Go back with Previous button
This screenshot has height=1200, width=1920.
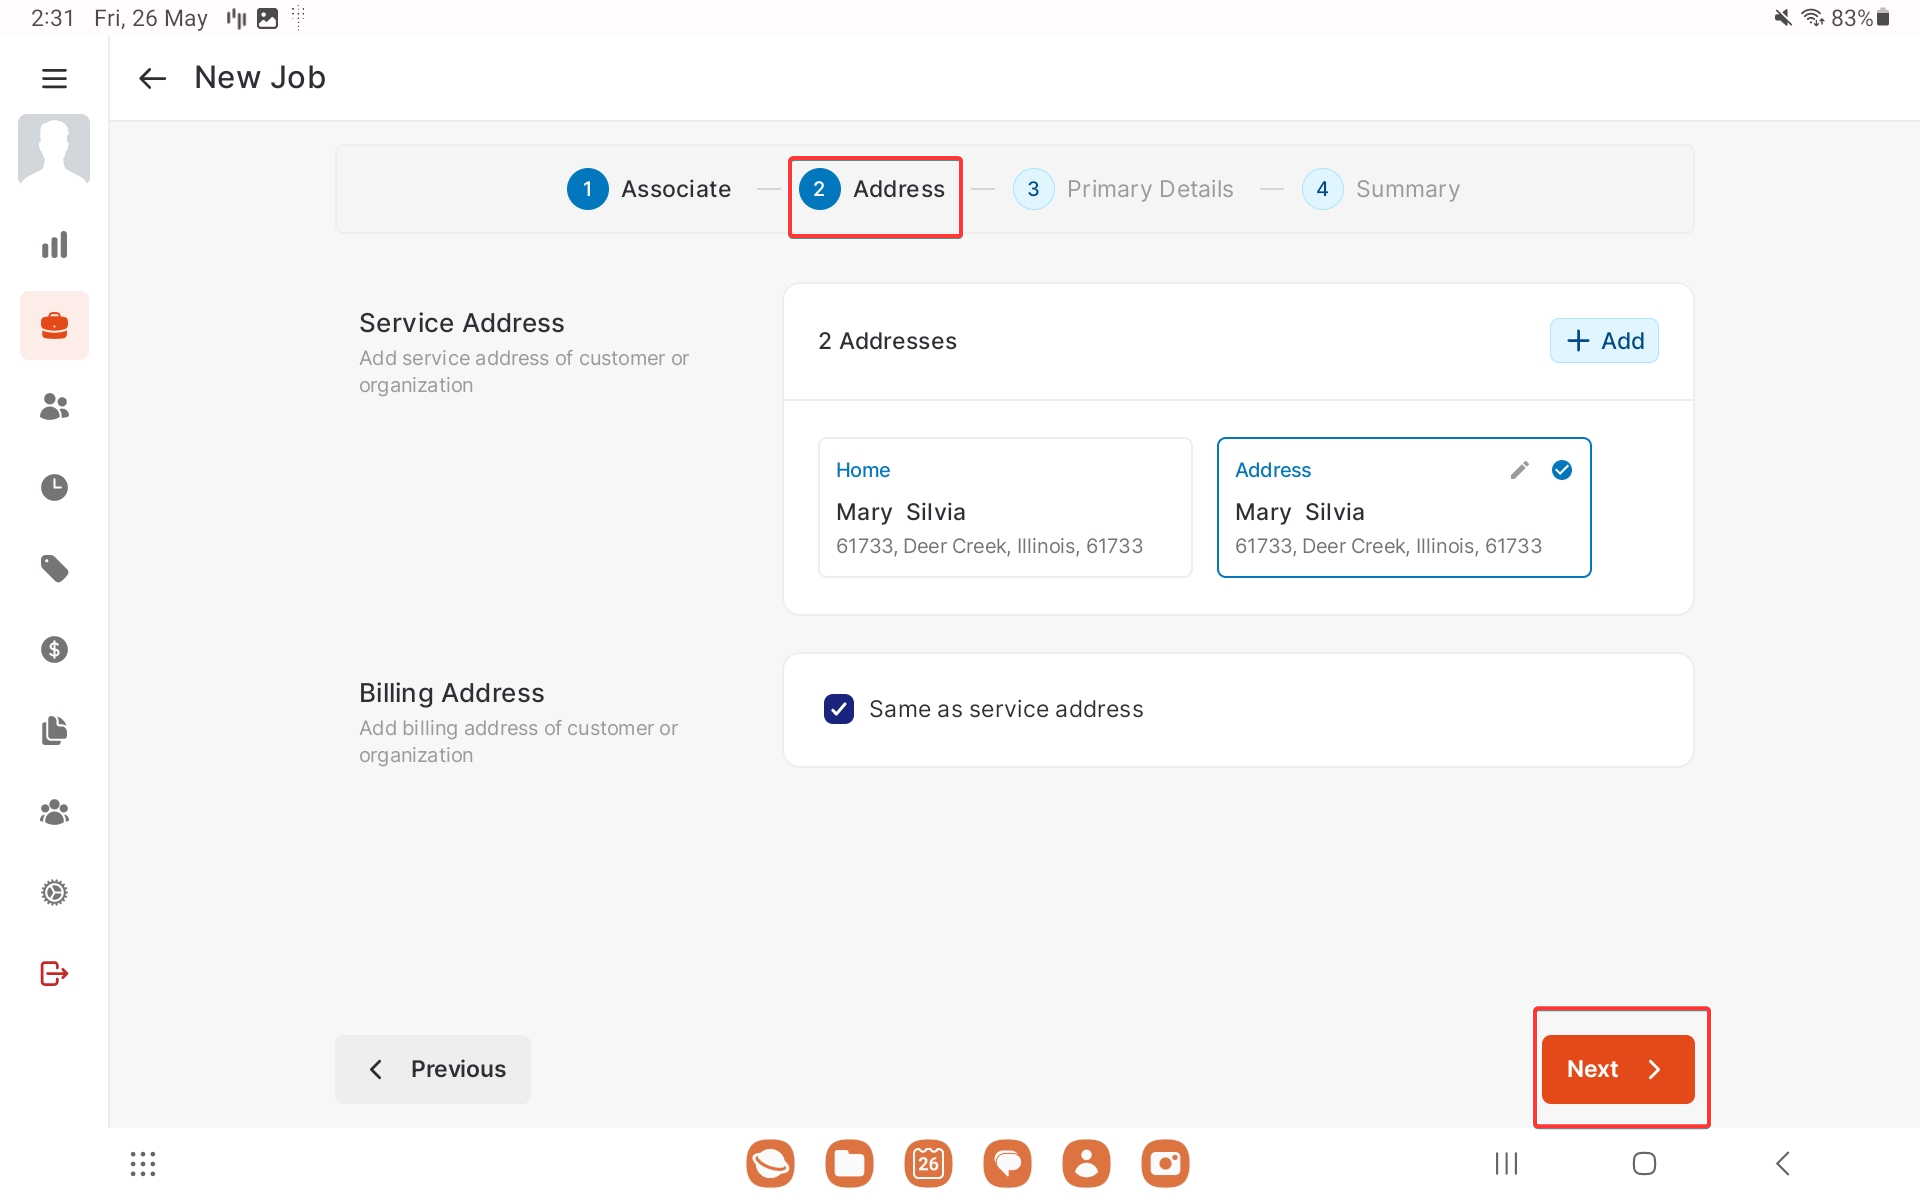pyautogui.click(x=433, y=1069)
